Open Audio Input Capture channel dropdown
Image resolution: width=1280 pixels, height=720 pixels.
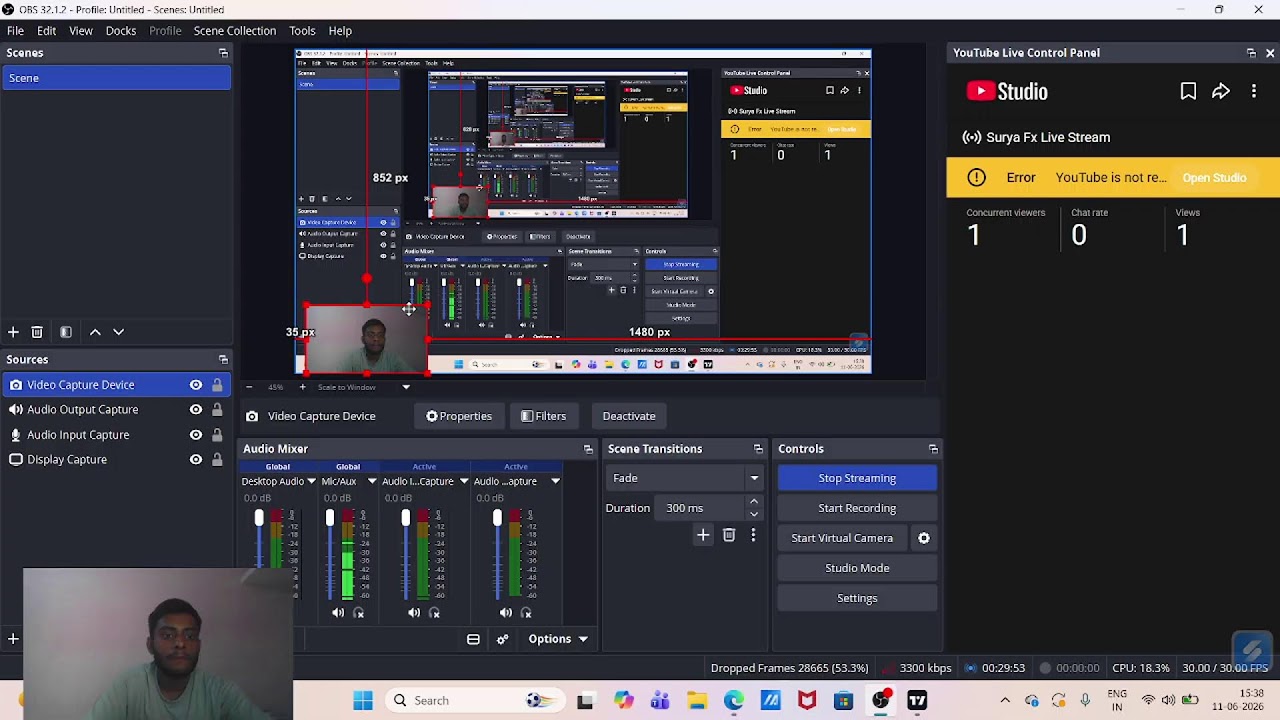click(x=464, y=482)
